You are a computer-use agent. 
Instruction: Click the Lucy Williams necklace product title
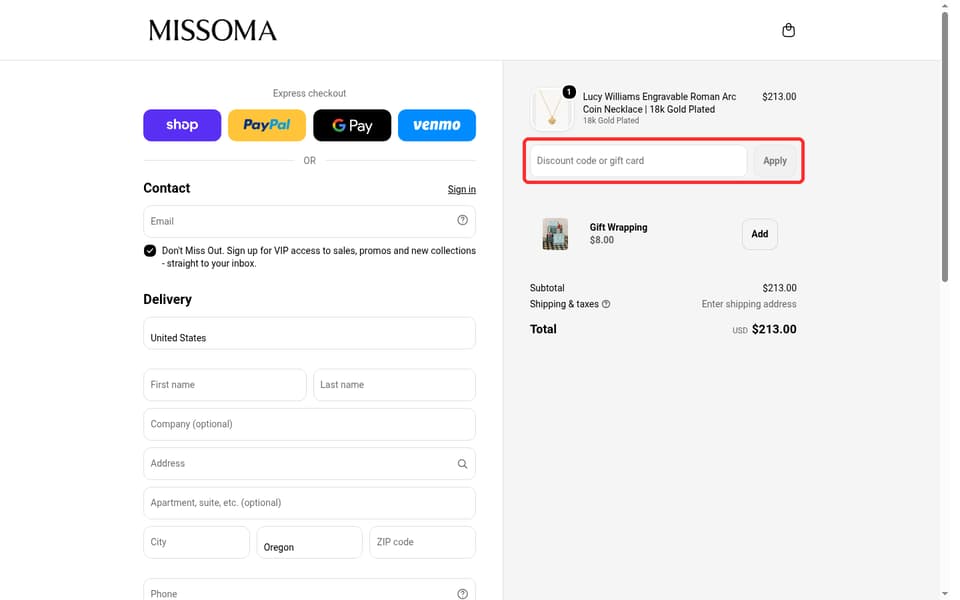659,103
